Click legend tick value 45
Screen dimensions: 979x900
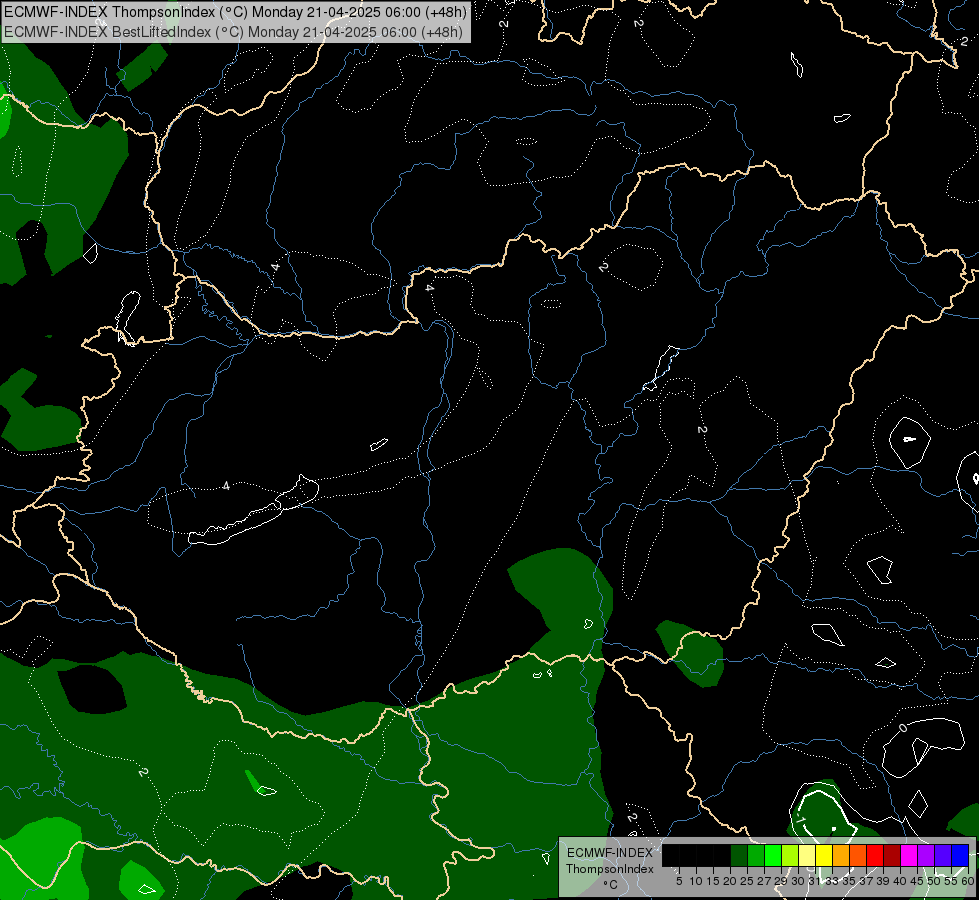917,881
